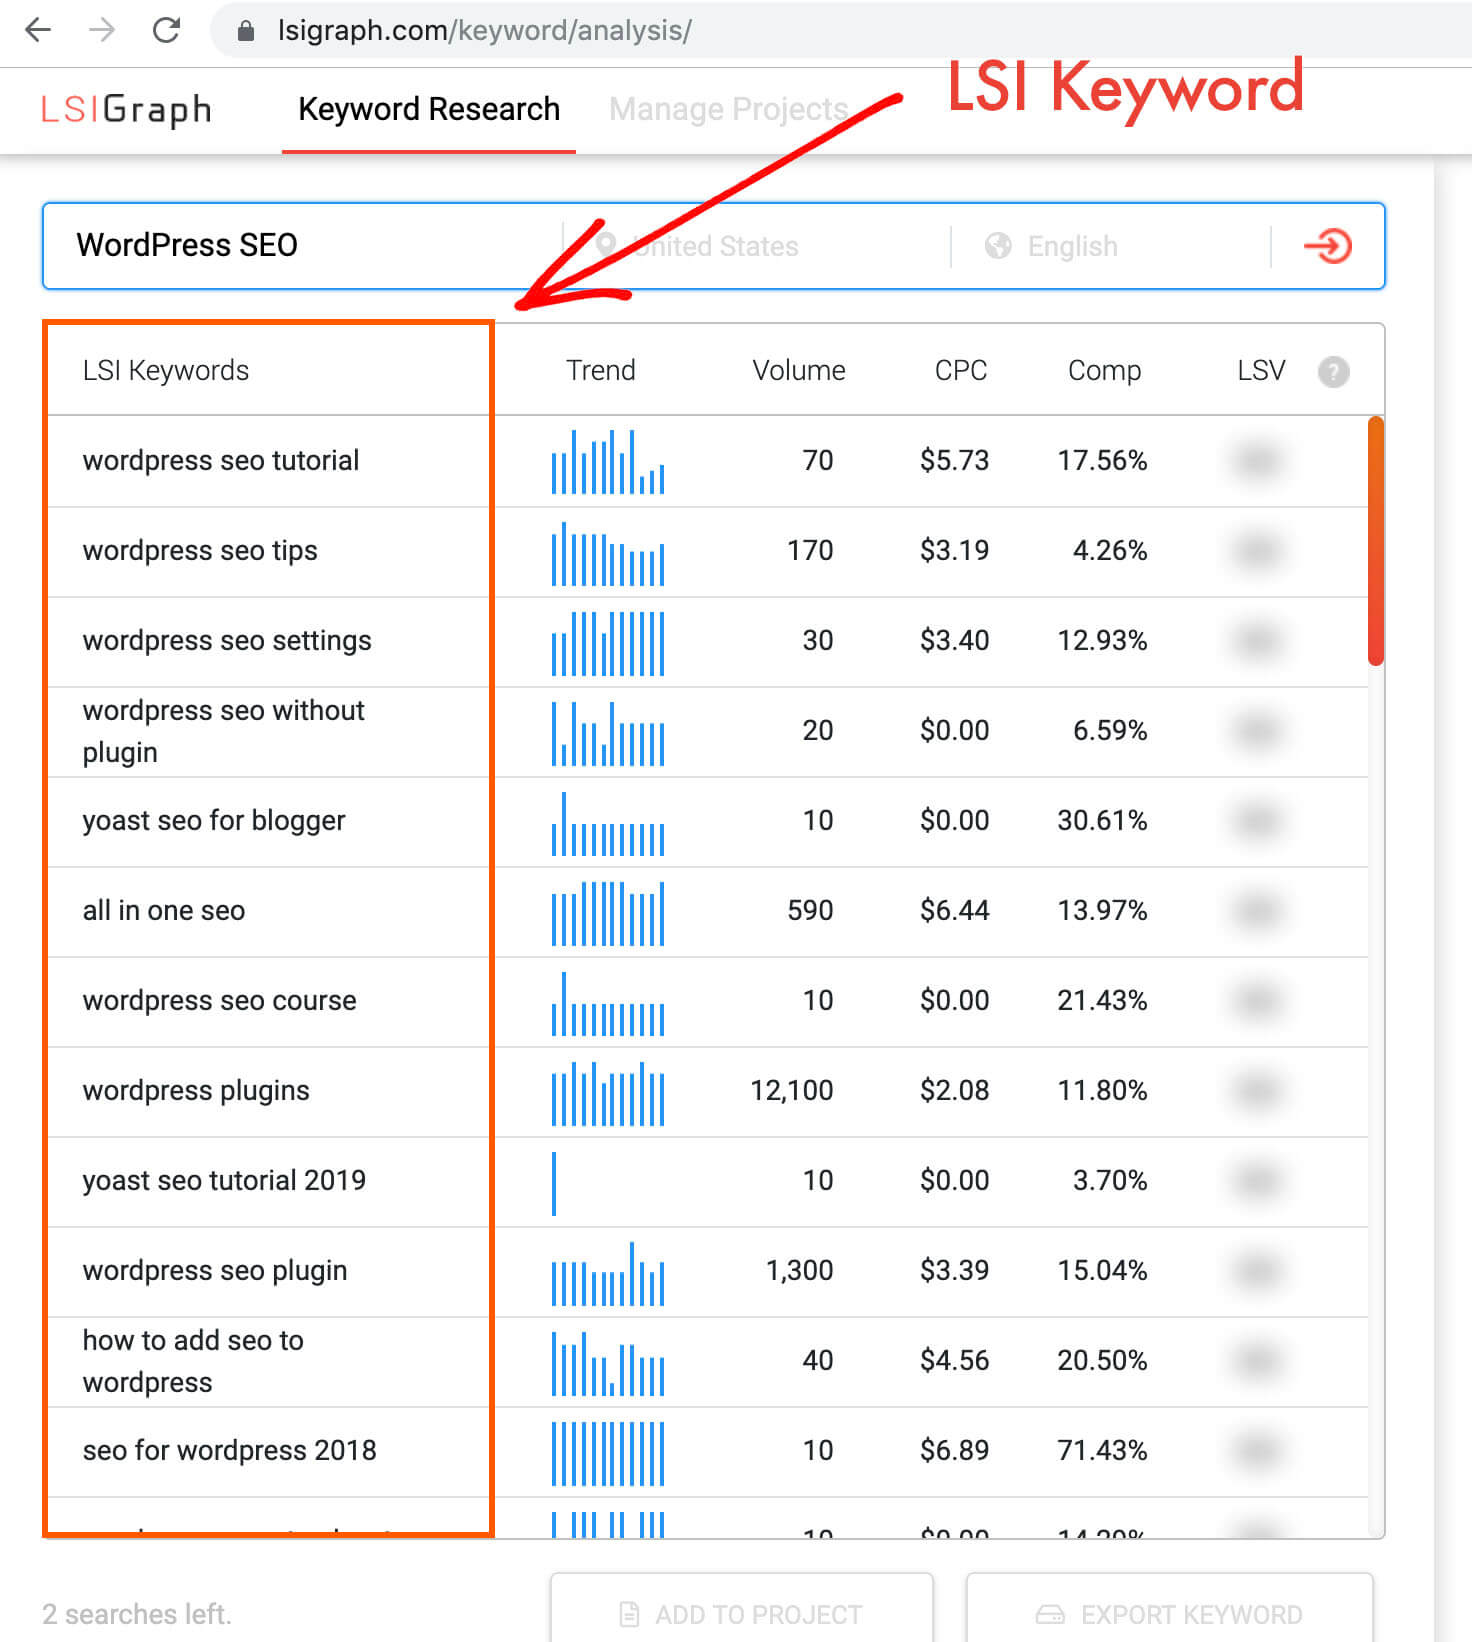Image resolution: width=1472 pixels, height=1642 pixels.
Task: Click the globe language icon
Action: tap(998, 246)
